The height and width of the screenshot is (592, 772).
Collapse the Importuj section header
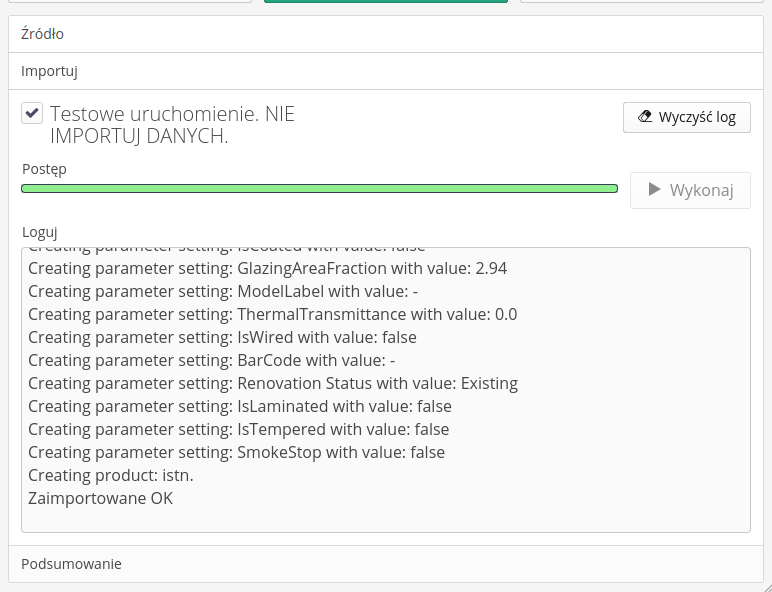[50, 71]
